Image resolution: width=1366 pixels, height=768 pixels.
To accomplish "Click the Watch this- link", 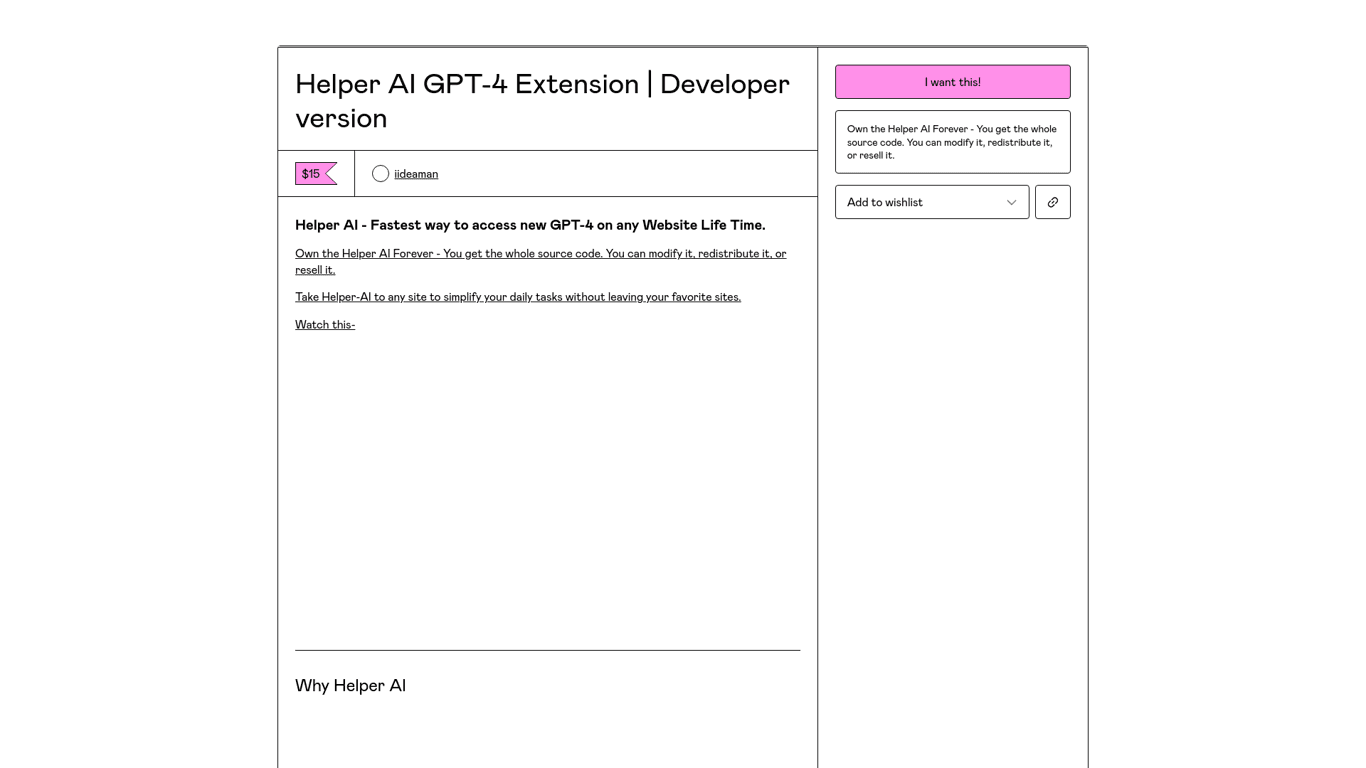I will pos(324,324).
